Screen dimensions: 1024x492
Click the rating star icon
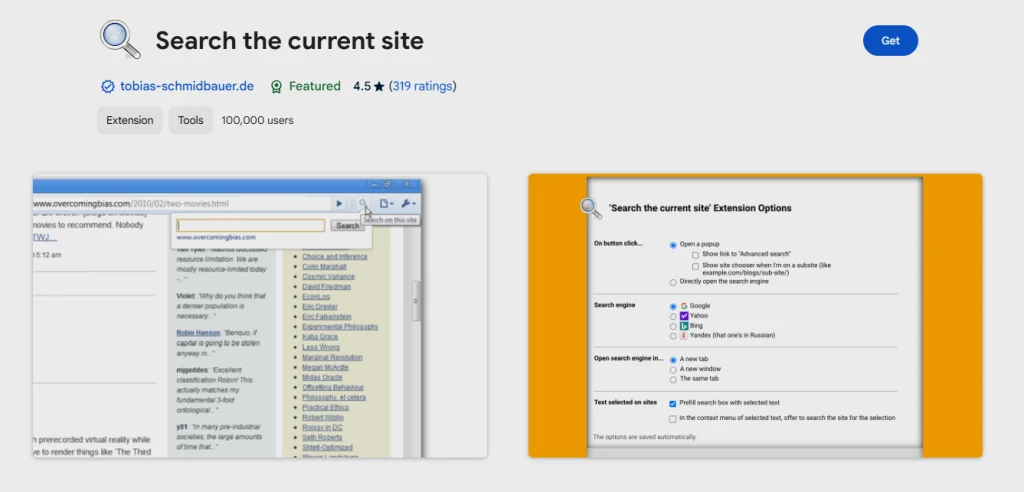379,87
